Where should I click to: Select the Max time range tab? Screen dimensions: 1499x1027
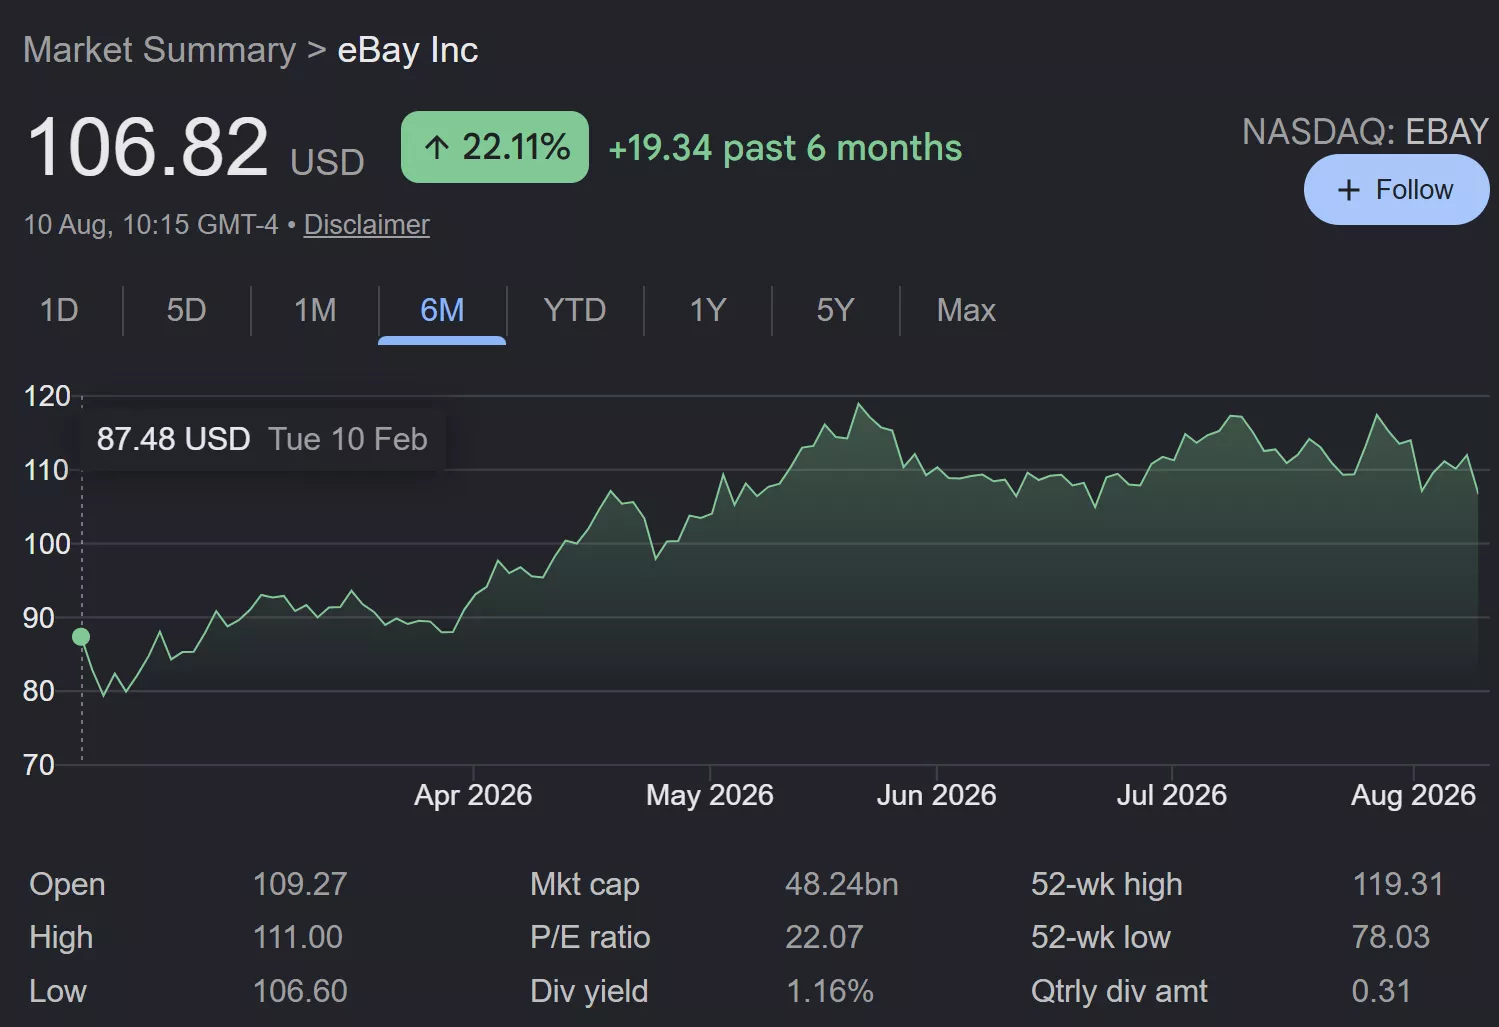point(966,310)
